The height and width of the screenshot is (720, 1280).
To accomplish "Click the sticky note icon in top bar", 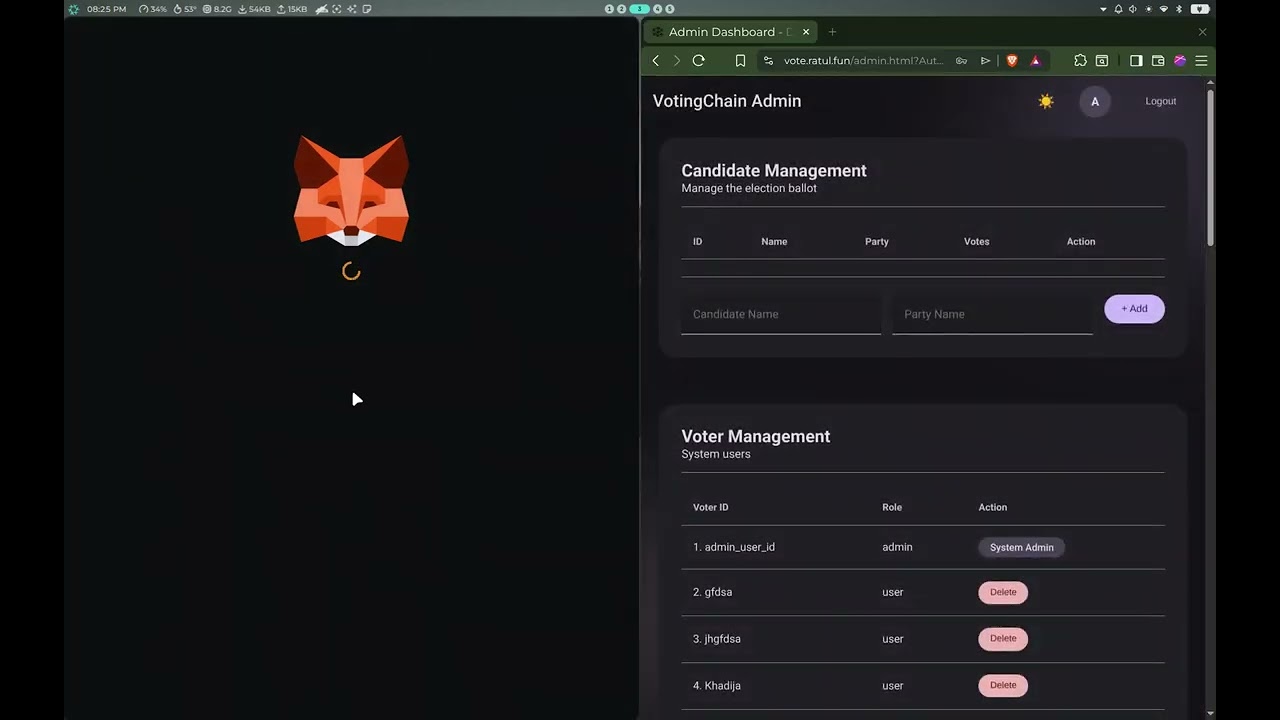I will click(x=367, y=9).
